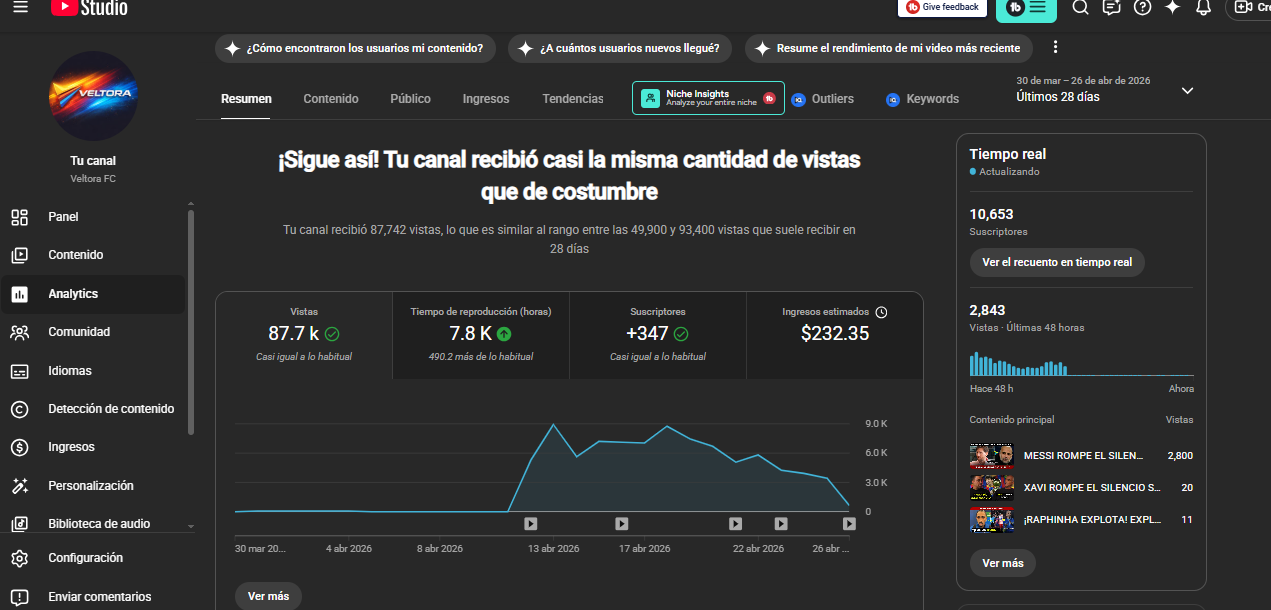Open Configuración gear in sidebar
The width and height of the screenshot is (1271, 610).
(85, 558)
